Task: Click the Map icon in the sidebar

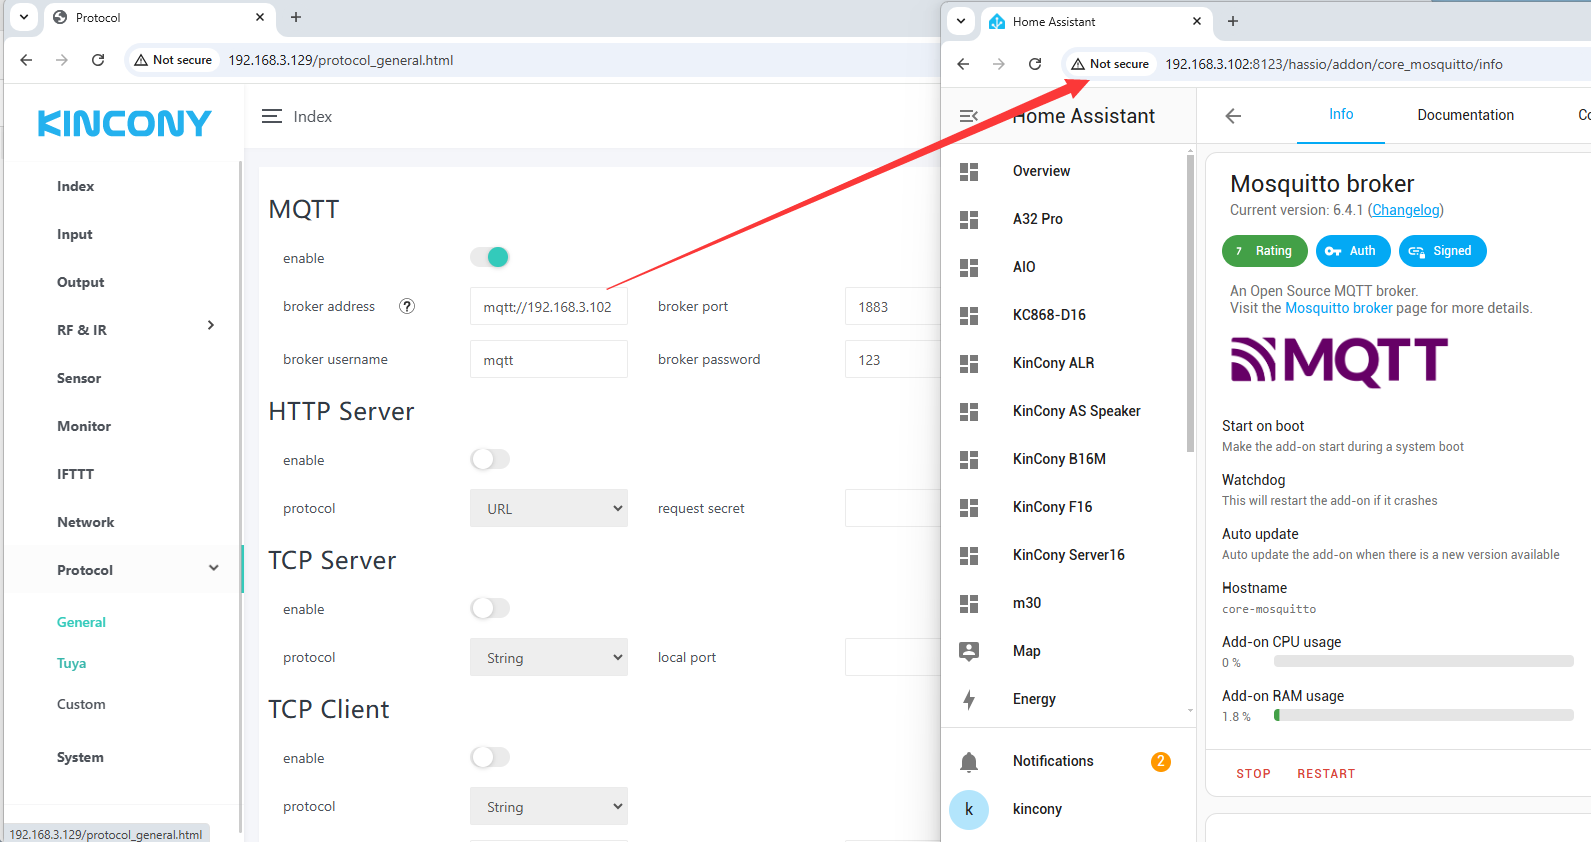Action: click(968, 651)
